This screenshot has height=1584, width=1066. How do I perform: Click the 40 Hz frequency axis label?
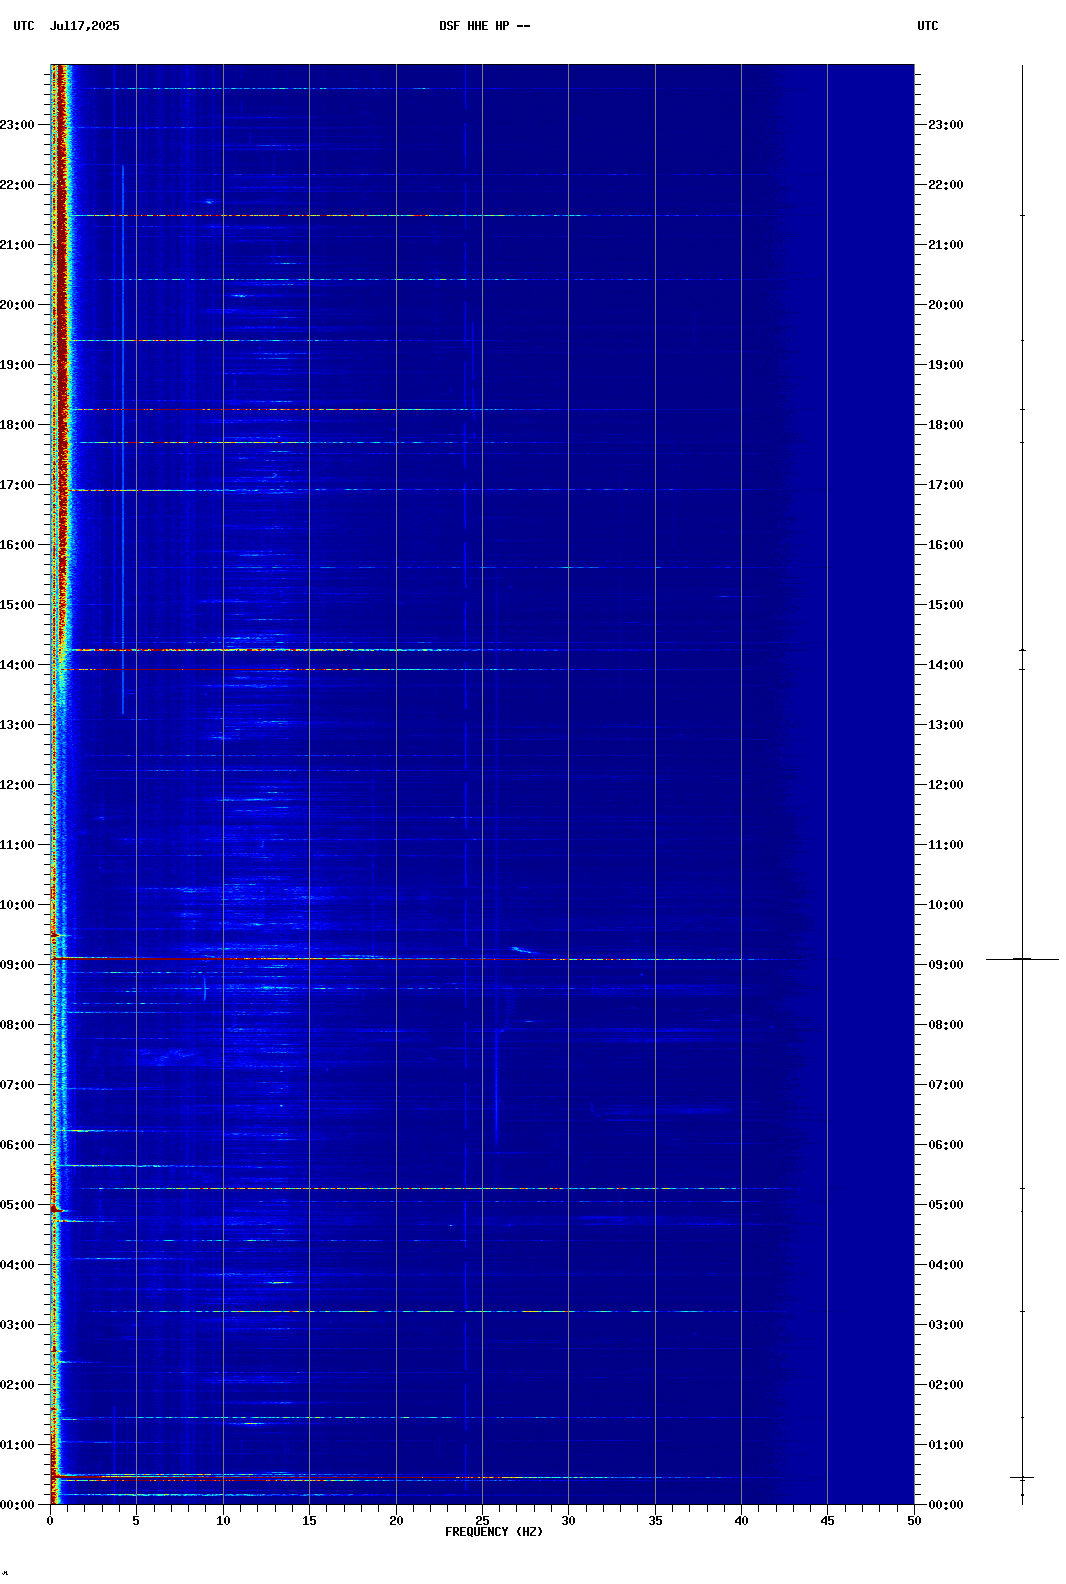[741, 1521]
